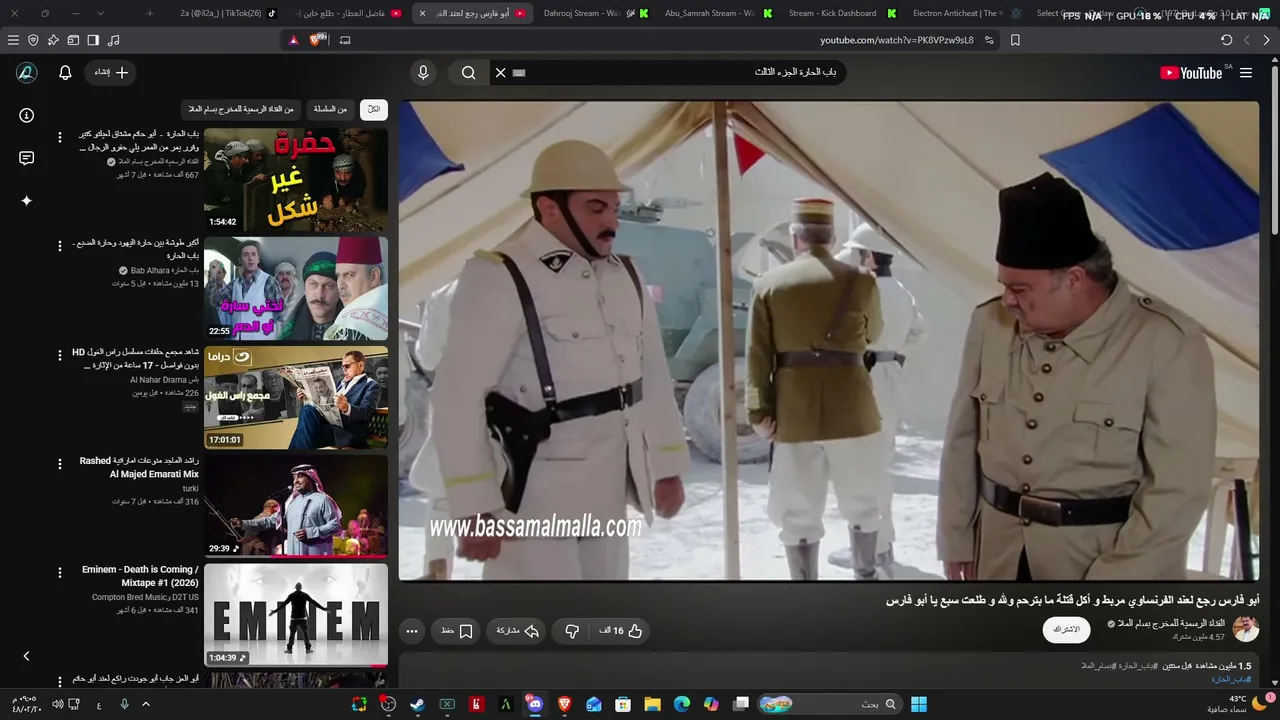Open site settings icon in address bar
Screen dimensions: 1280x720
click(x=989, y=40)
